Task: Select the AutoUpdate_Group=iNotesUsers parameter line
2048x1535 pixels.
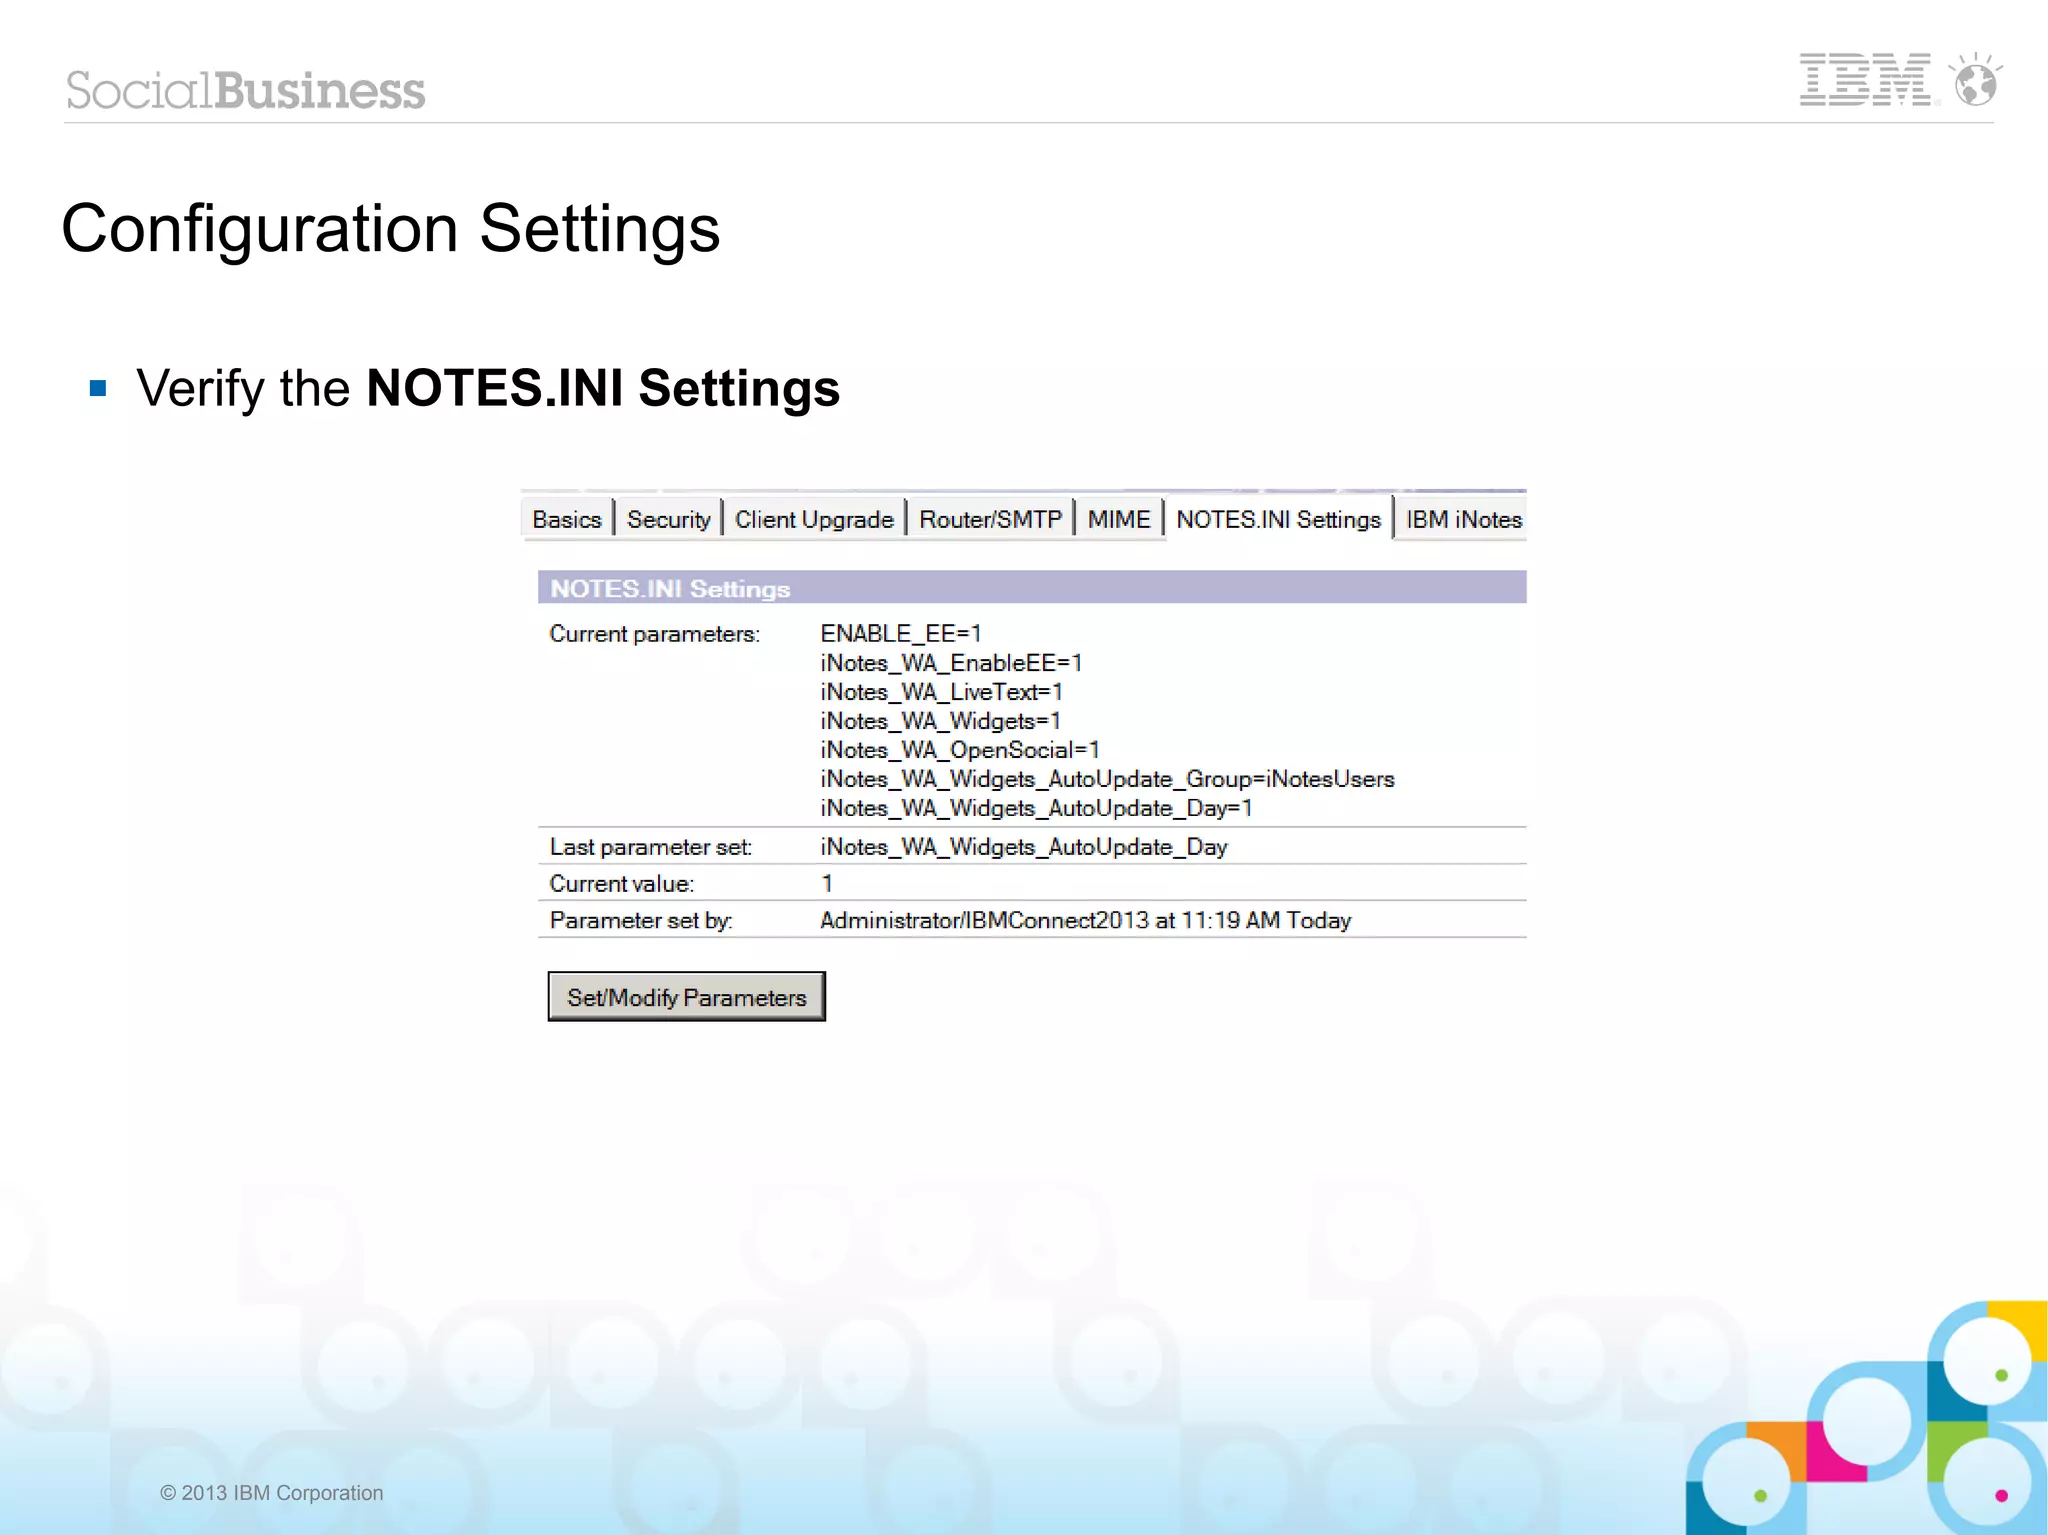Action: (x=1107, y=778)
